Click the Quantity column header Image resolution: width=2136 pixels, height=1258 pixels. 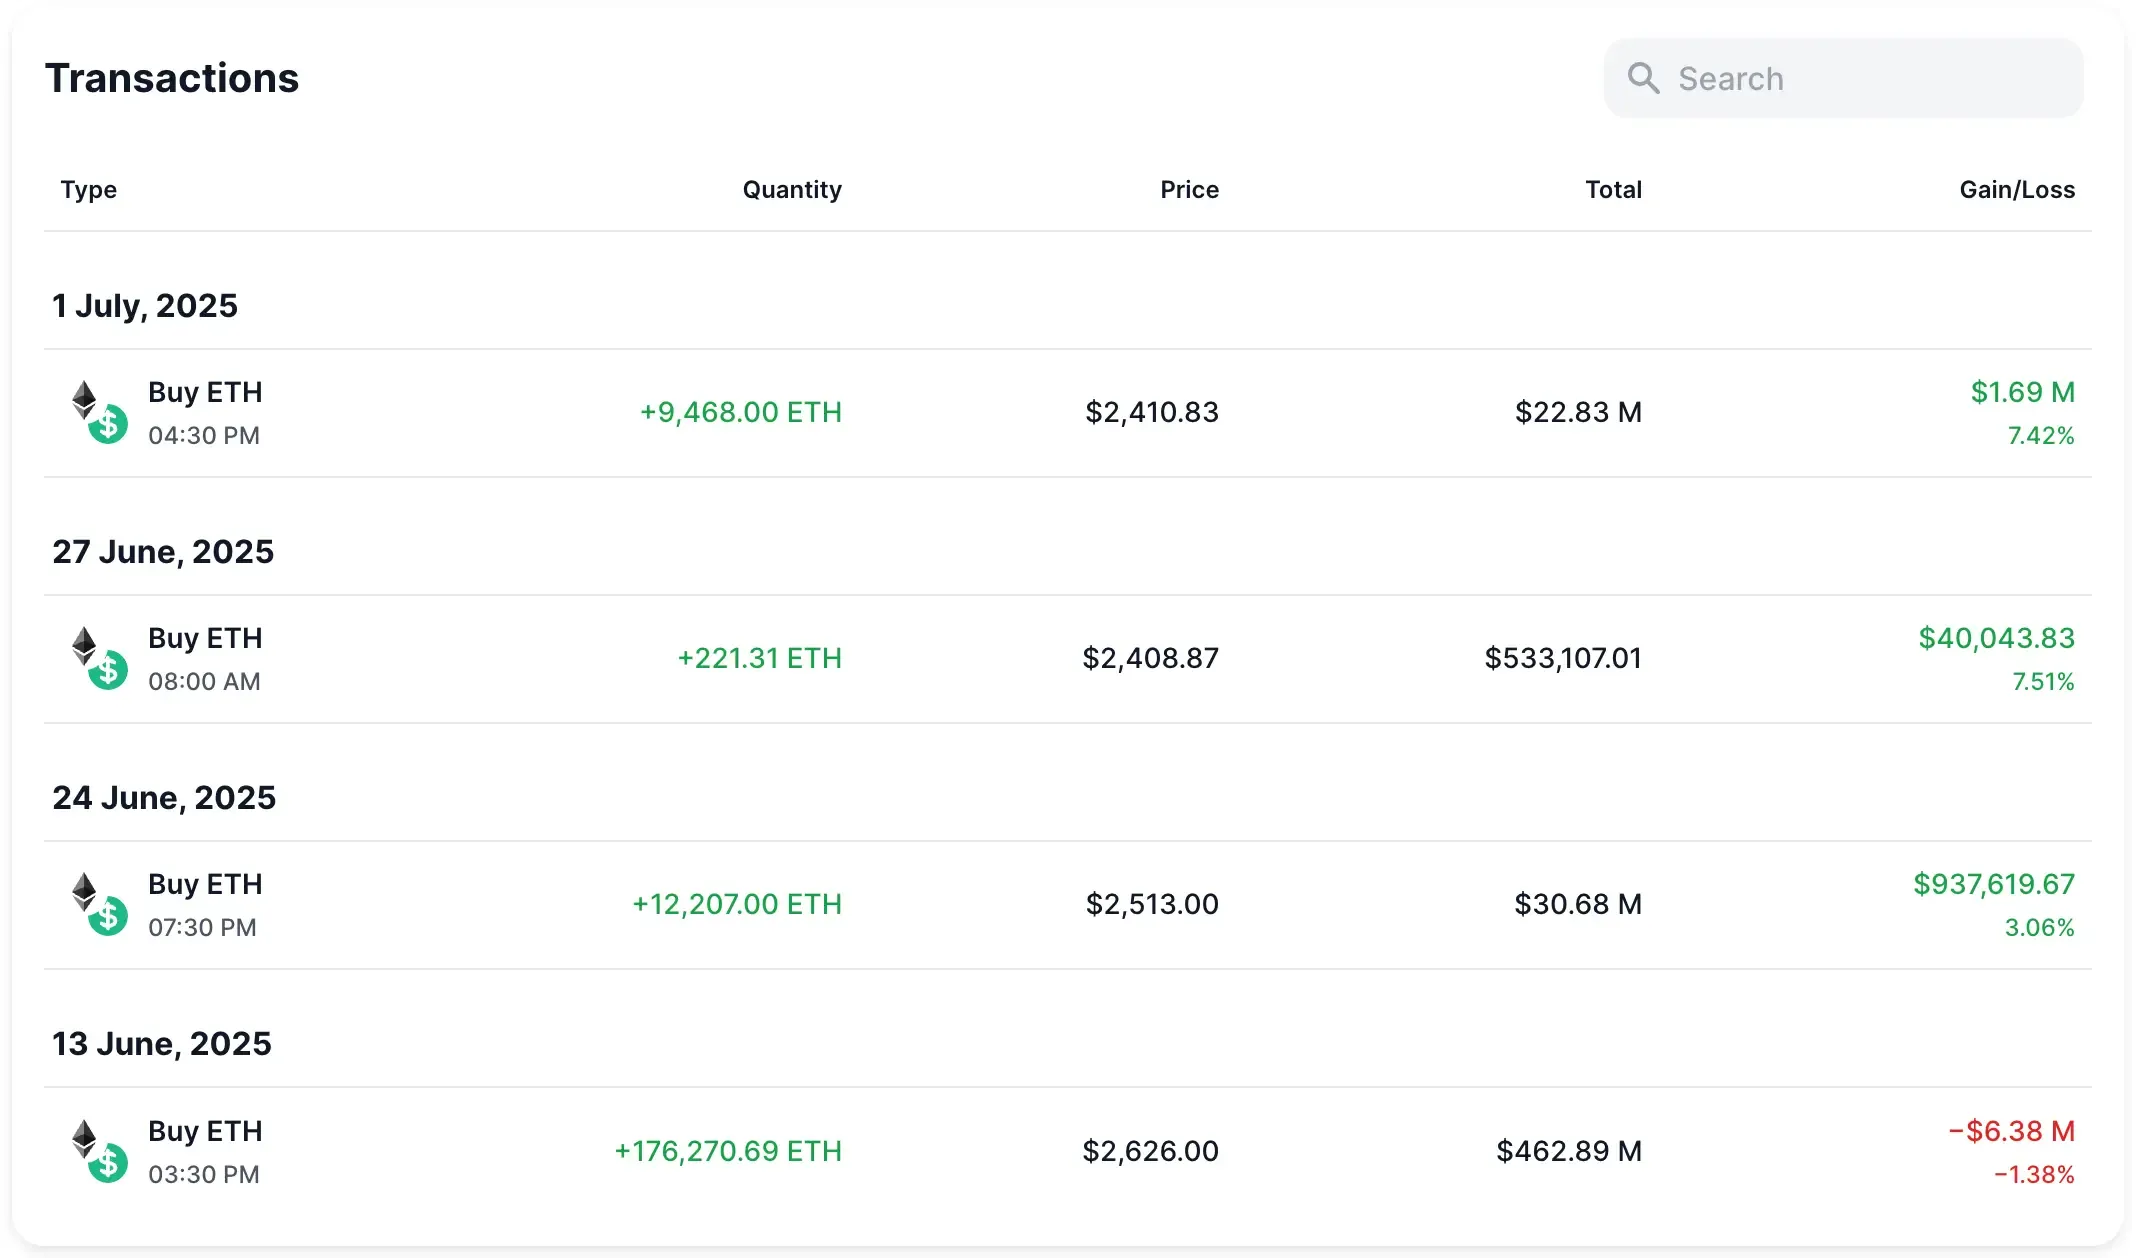[792, 189]
